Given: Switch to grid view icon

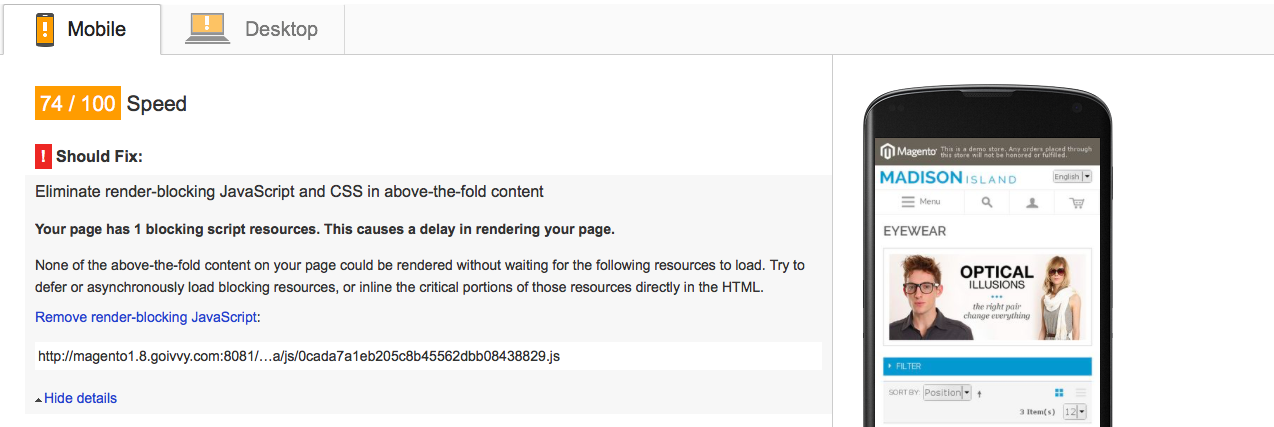Looking at the screenshot, I should click(1059, 393).
